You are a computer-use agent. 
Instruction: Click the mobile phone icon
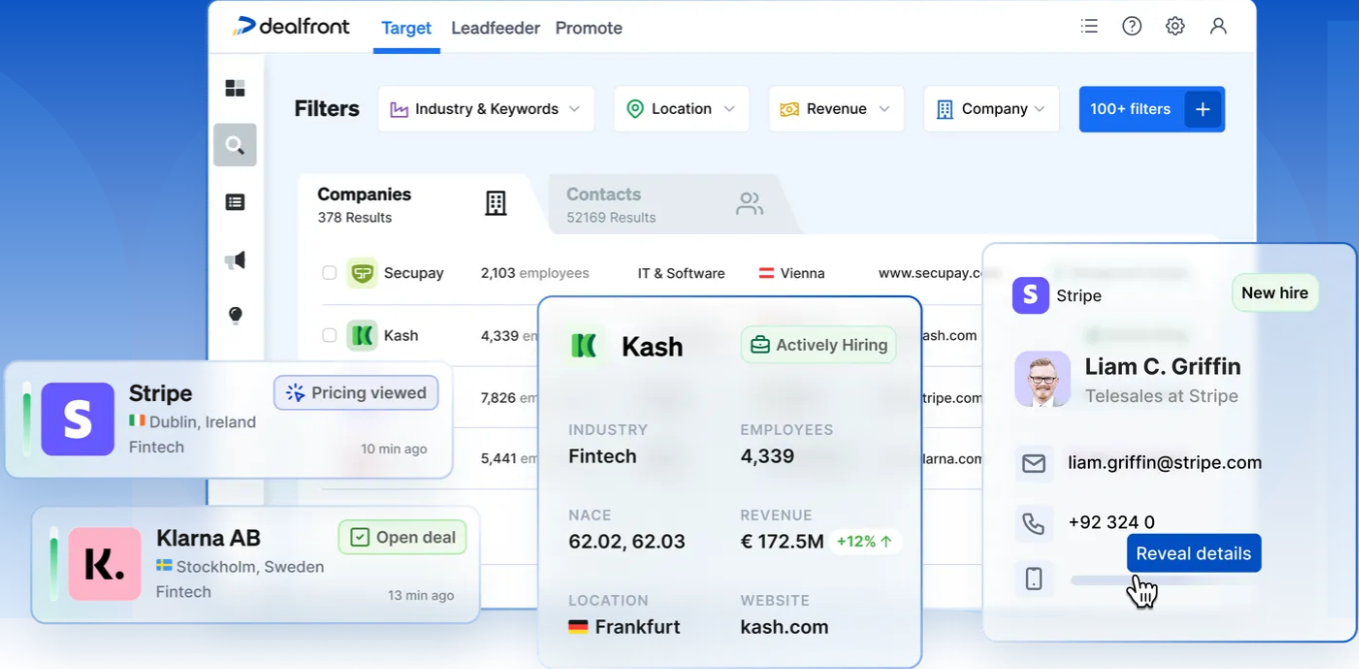(x=1034, y=578)
